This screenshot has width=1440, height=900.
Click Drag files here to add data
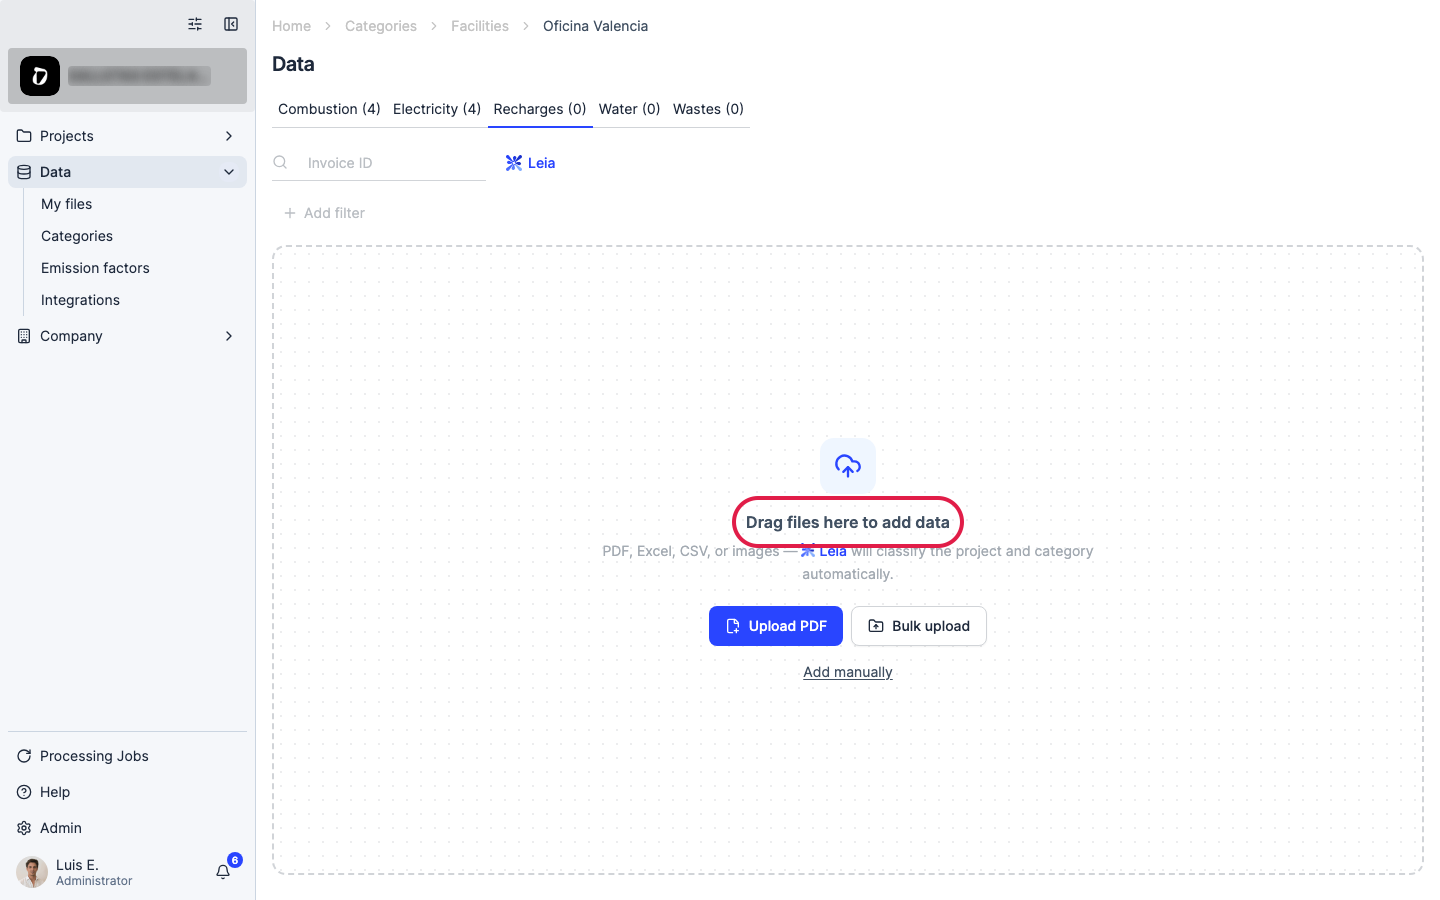click(848, 522)
